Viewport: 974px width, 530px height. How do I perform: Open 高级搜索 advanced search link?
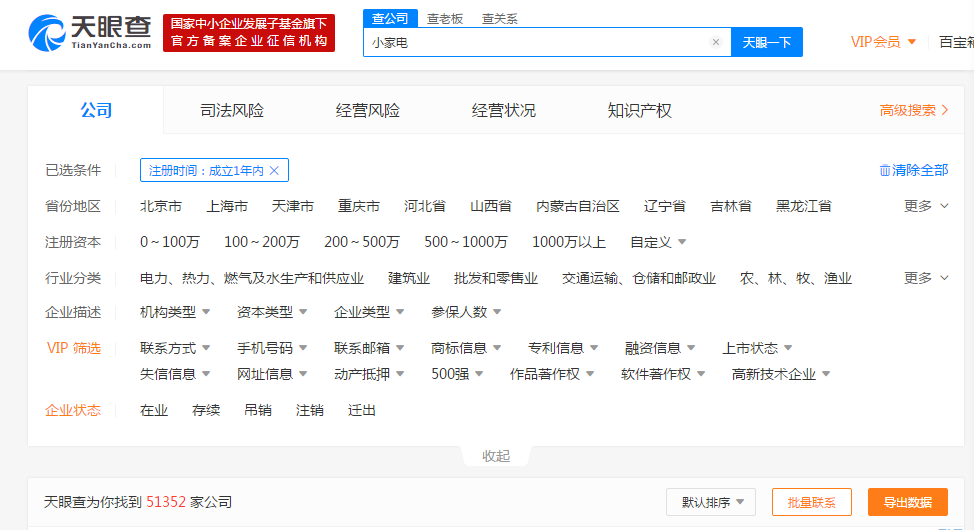coord(914,111)
